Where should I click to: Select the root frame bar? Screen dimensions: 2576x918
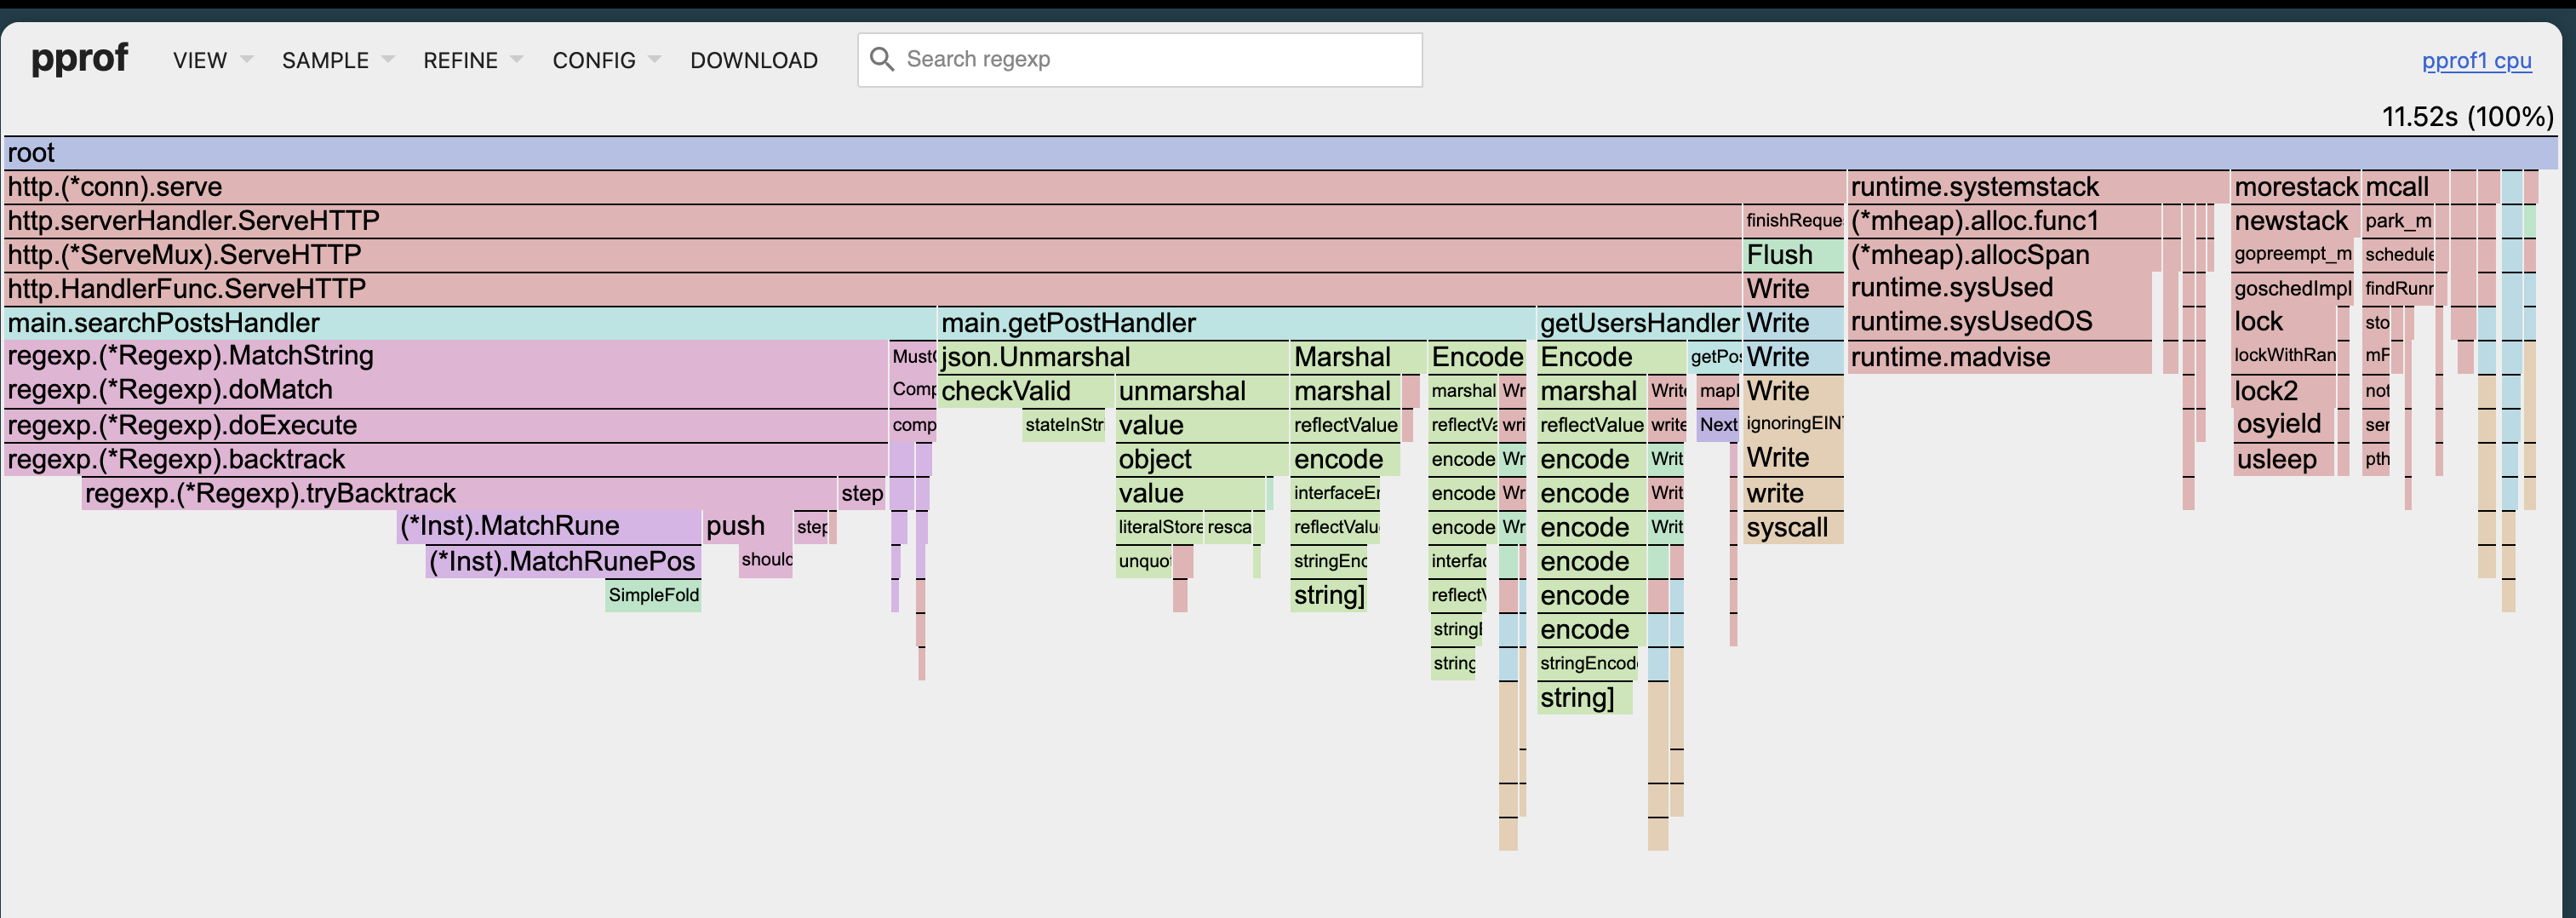pos(1280,153)
